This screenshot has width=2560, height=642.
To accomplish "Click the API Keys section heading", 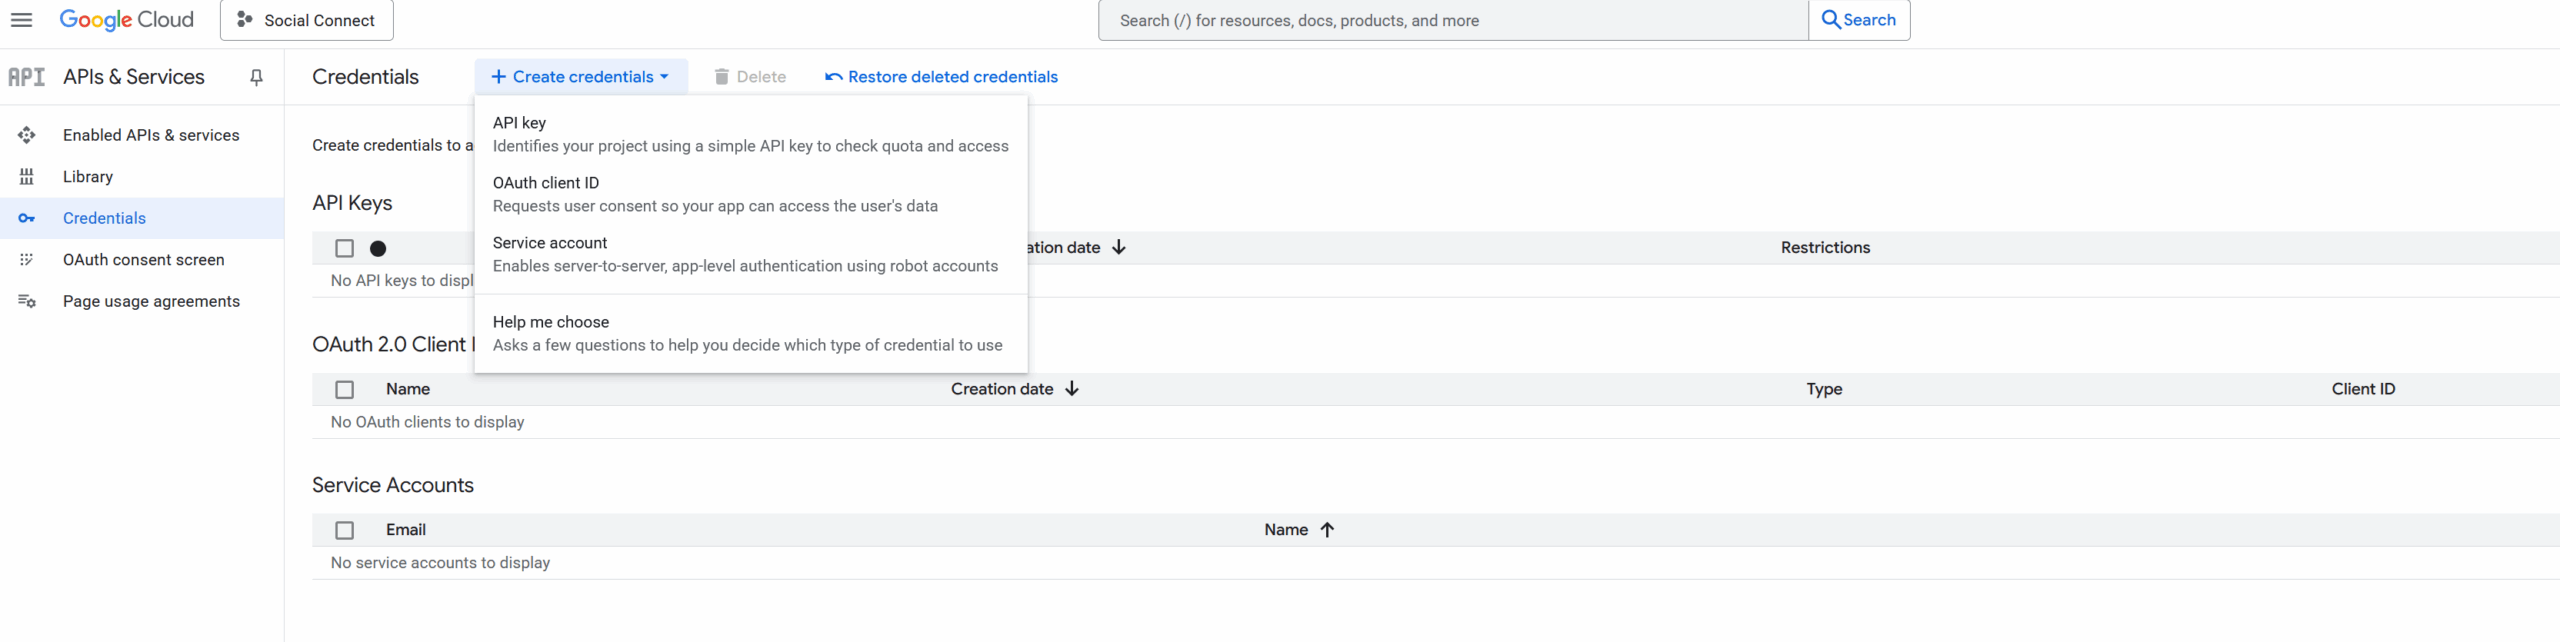I will point(352,203).
